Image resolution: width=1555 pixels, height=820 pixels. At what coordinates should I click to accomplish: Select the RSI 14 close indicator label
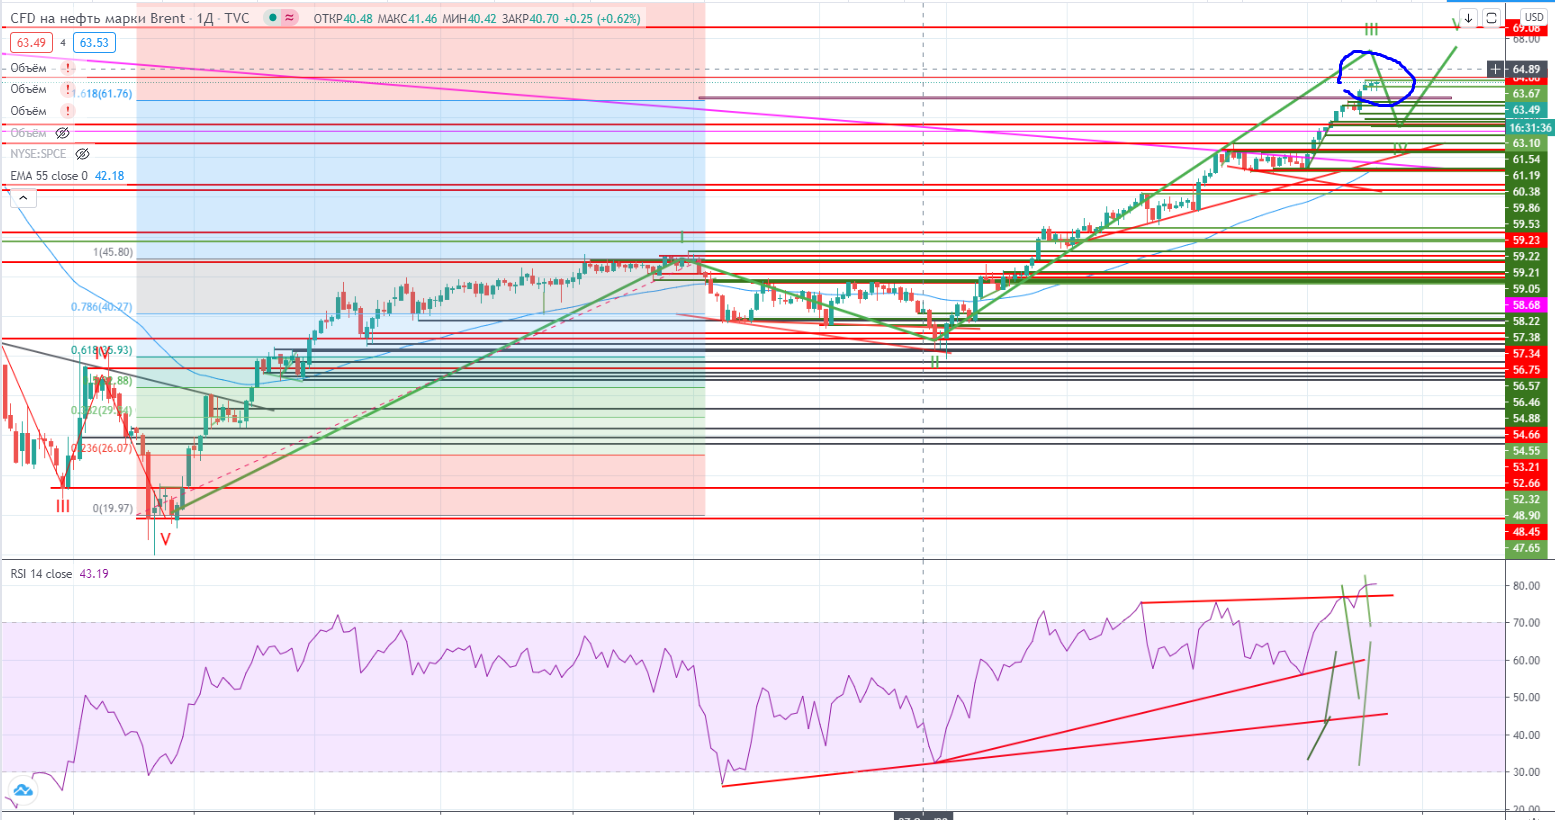click(x=41, y=574)
